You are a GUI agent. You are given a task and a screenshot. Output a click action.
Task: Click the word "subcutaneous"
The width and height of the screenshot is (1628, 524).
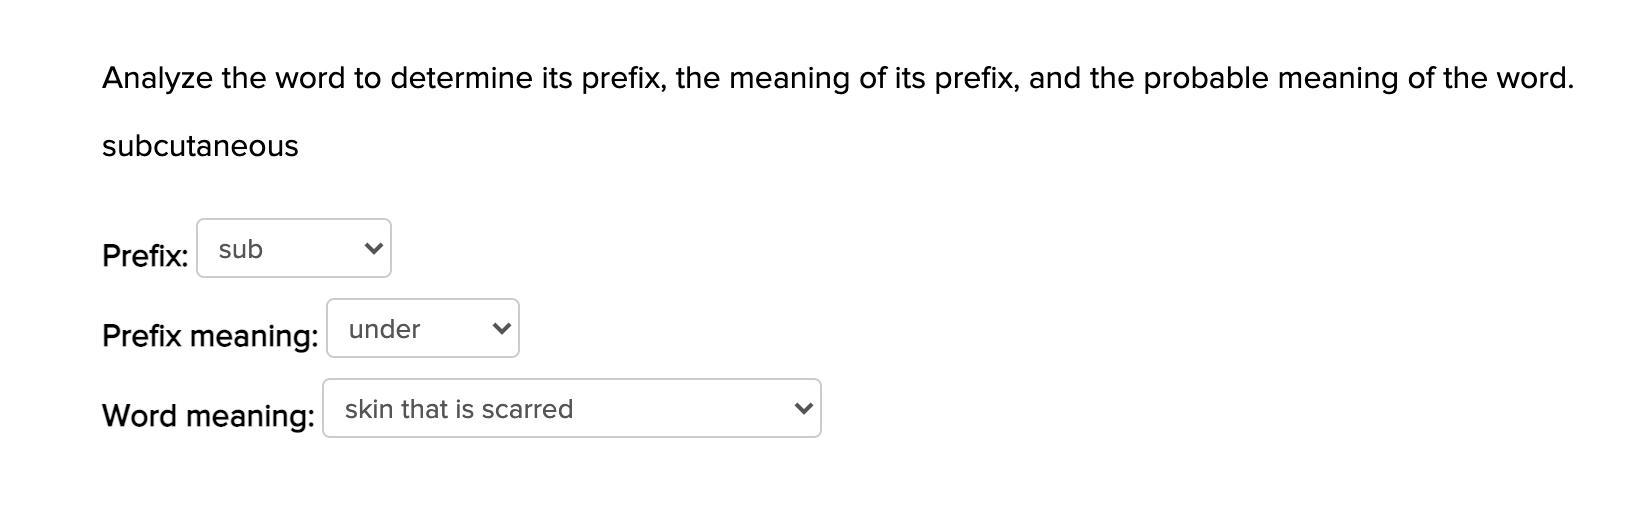[x=200, y=146]
